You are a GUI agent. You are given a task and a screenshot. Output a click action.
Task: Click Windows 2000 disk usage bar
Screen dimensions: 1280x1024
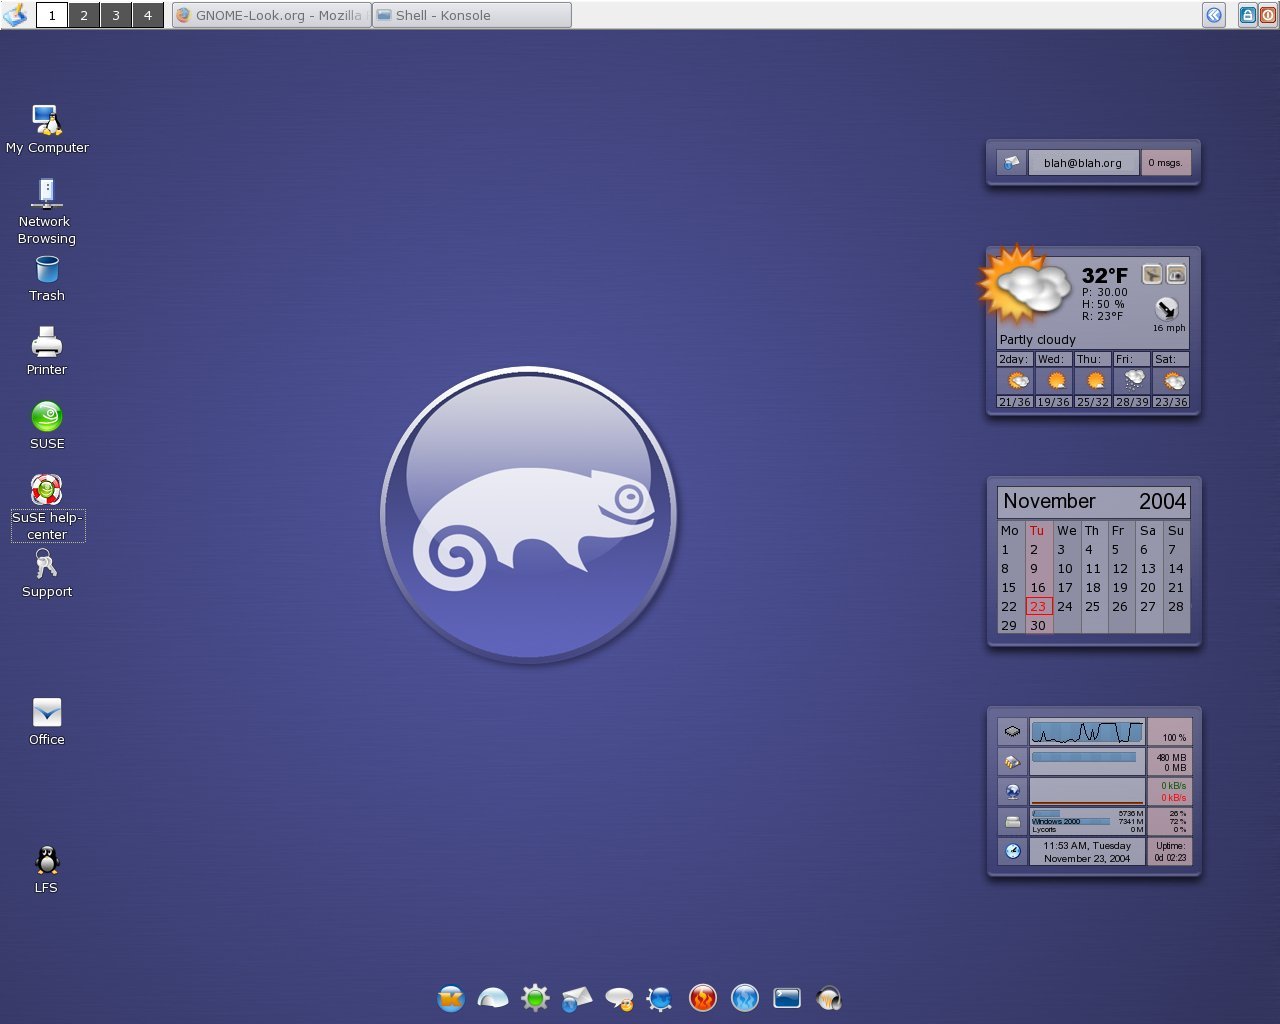click(1072, 821)
